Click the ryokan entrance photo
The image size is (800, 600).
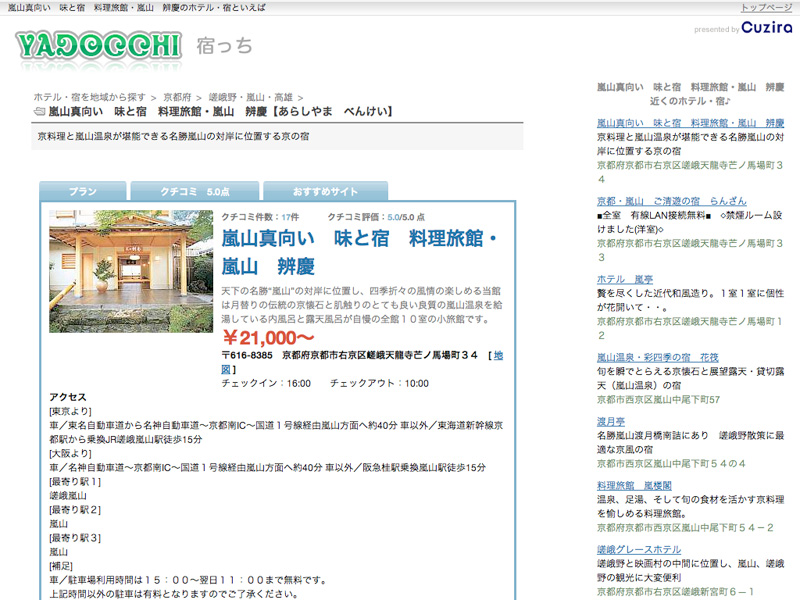pos(131,271)
